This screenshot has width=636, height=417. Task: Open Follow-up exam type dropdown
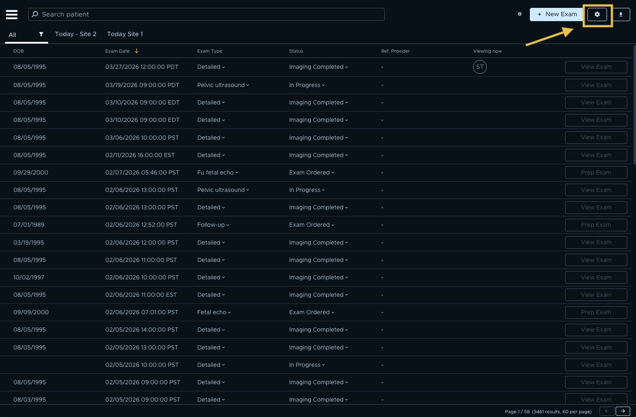tap(213, 225)
